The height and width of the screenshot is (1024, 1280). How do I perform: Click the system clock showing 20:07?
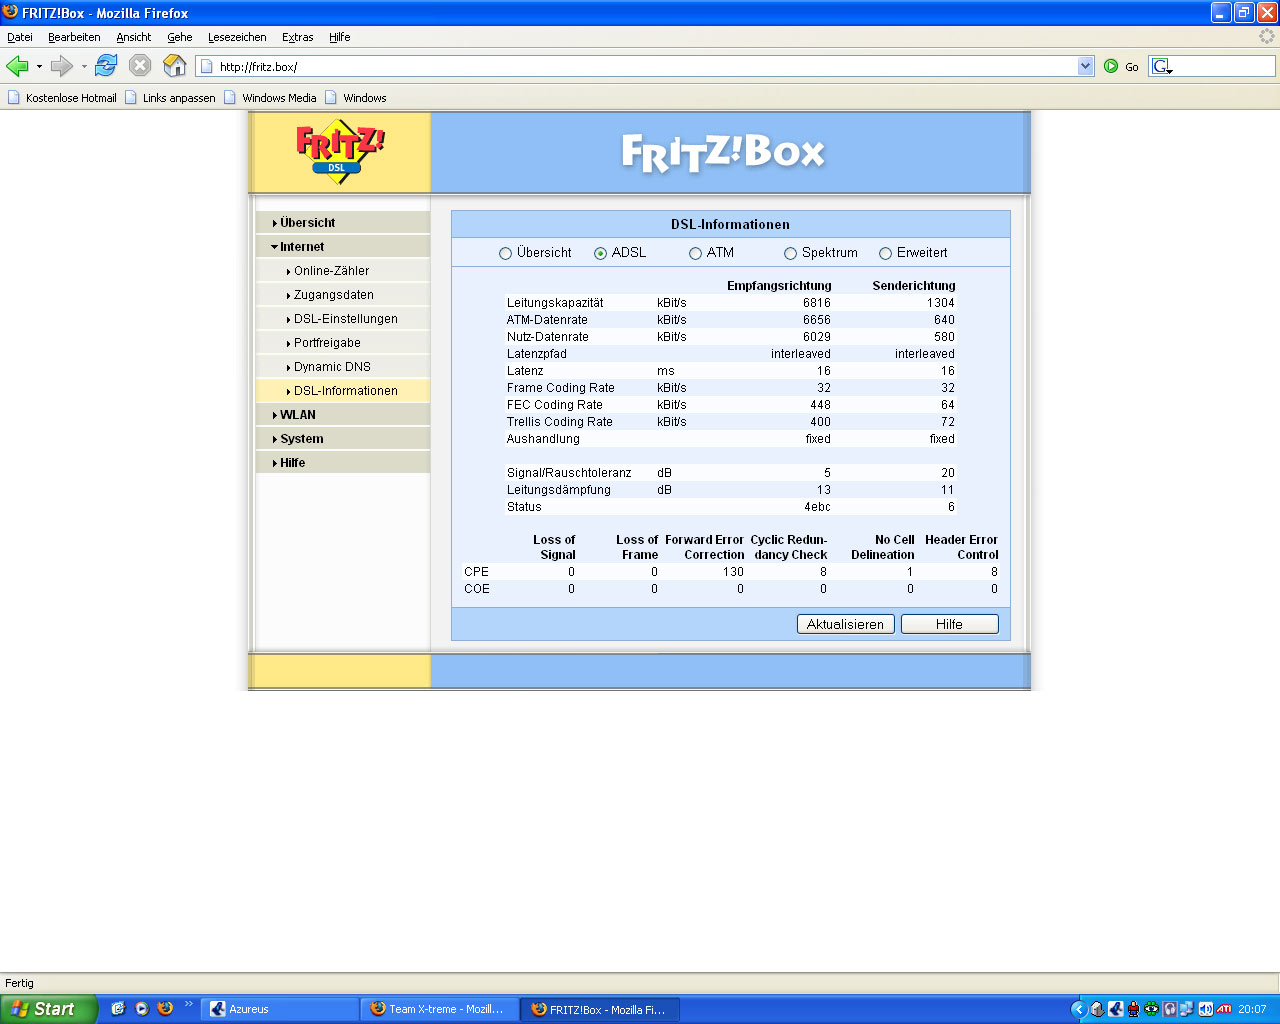1252,1009
